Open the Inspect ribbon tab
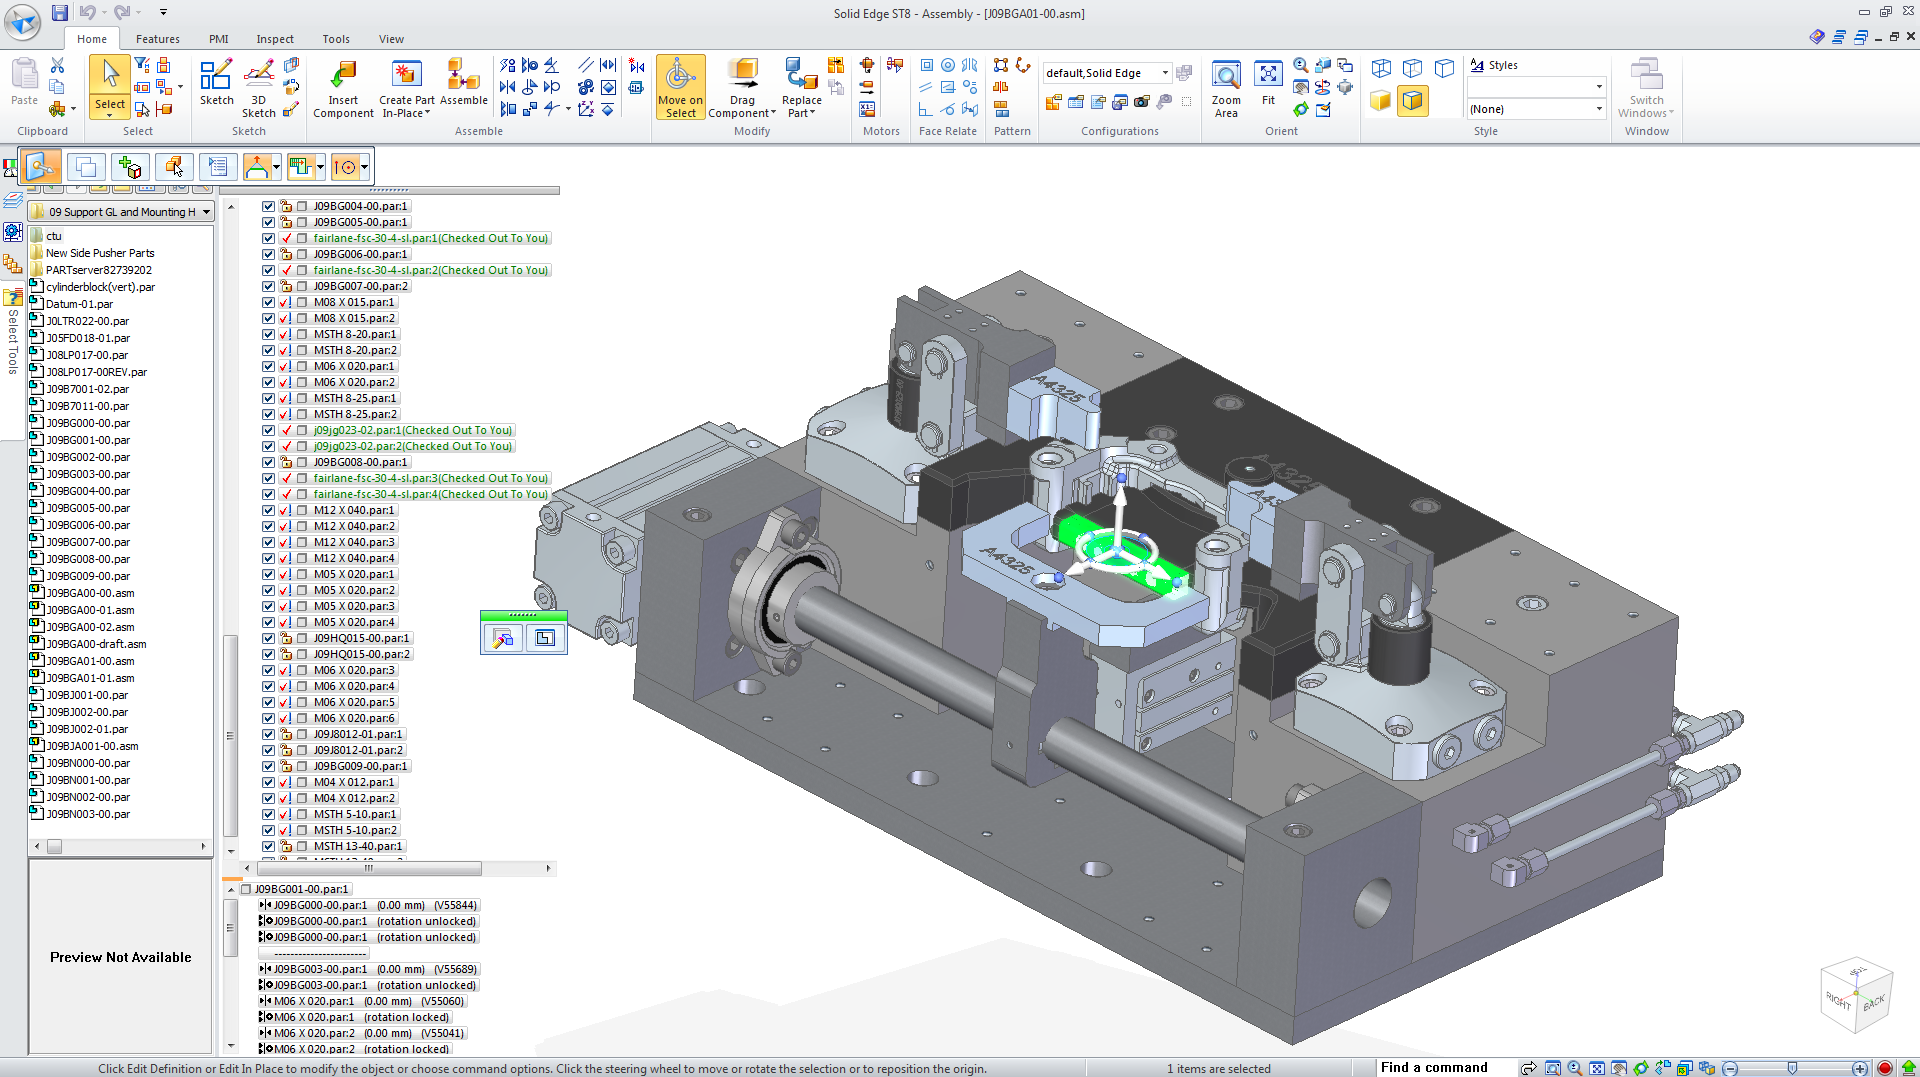The width and height of the screenshot is (1920, 1077). 275,39
